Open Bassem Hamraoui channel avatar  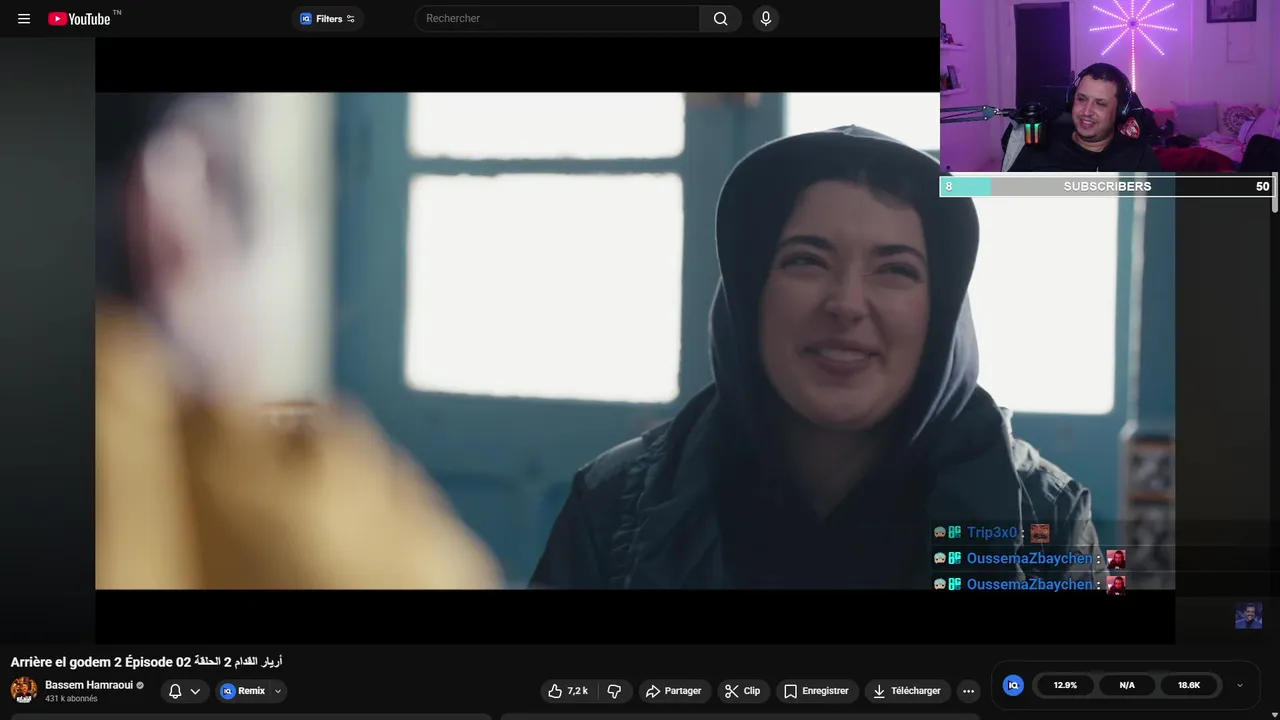[x=24, y=690]
